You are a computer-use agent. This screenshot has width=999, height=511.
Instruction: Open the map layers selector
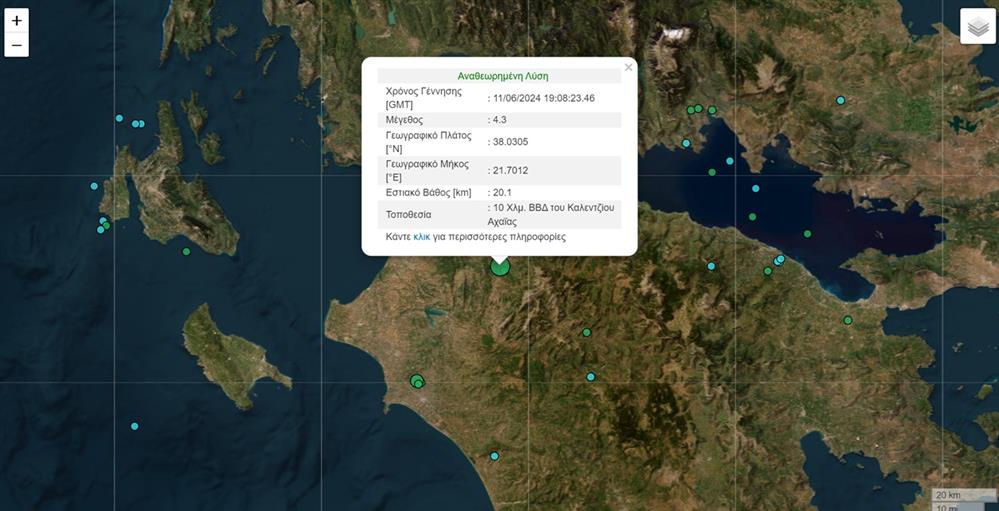click(977, 27)
